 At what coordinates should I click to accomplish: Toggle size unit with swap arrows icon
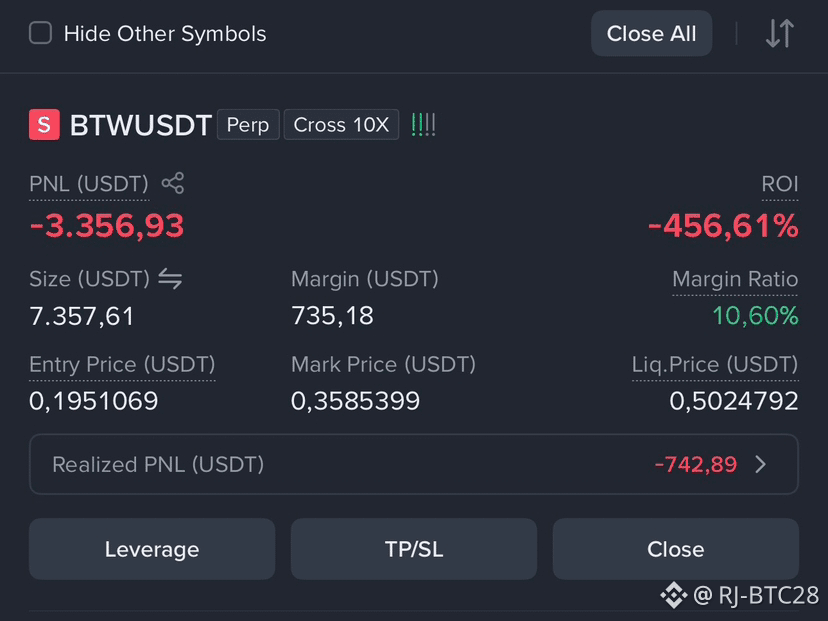coord(170,278)
